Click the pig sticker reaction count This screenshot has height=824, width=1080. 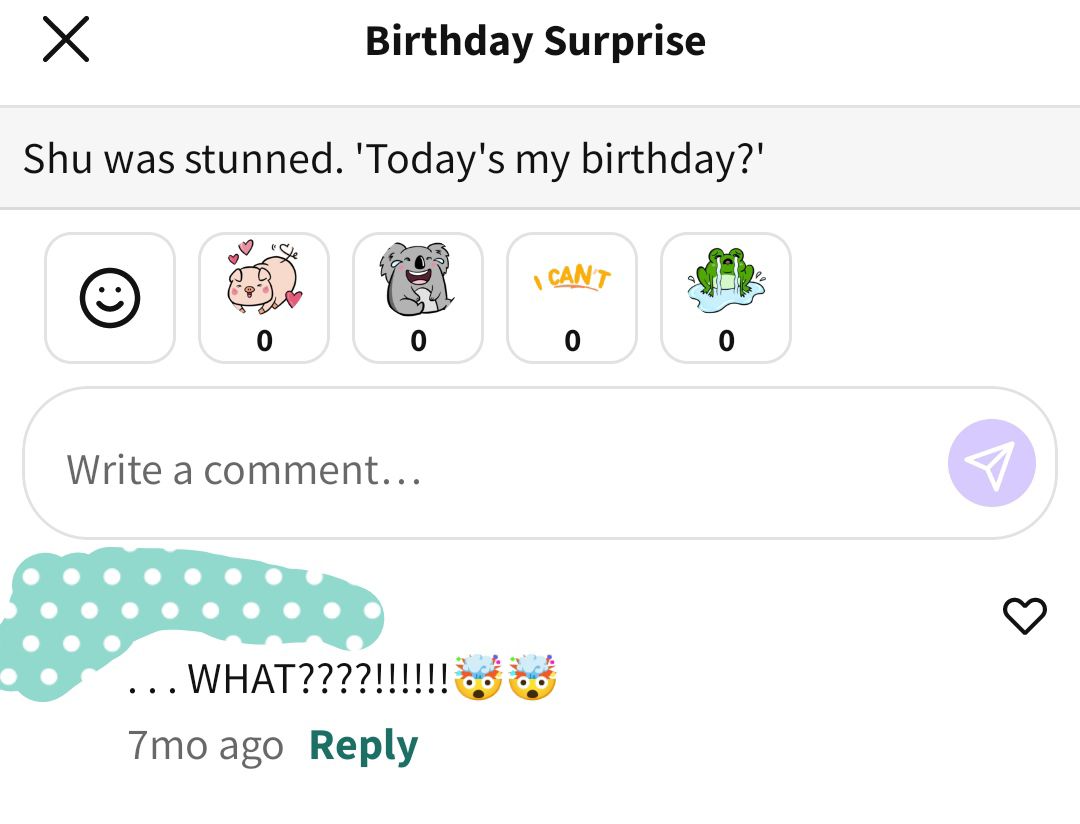pyautogui.click(x=264, y=341)
